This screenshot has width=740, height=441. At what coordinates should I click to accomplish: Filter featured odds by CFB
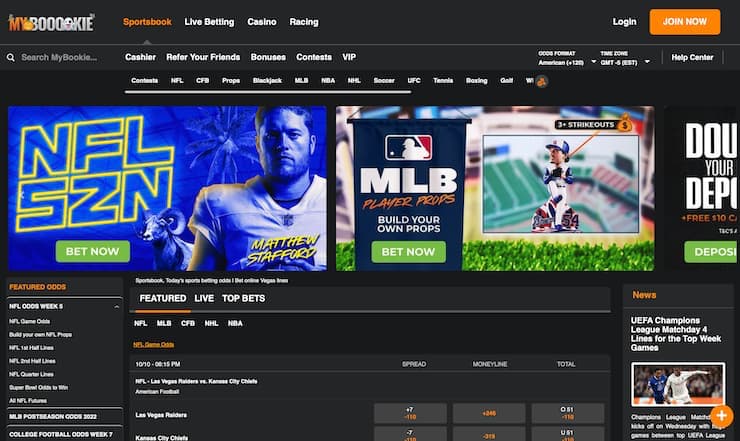pos(188,323)
